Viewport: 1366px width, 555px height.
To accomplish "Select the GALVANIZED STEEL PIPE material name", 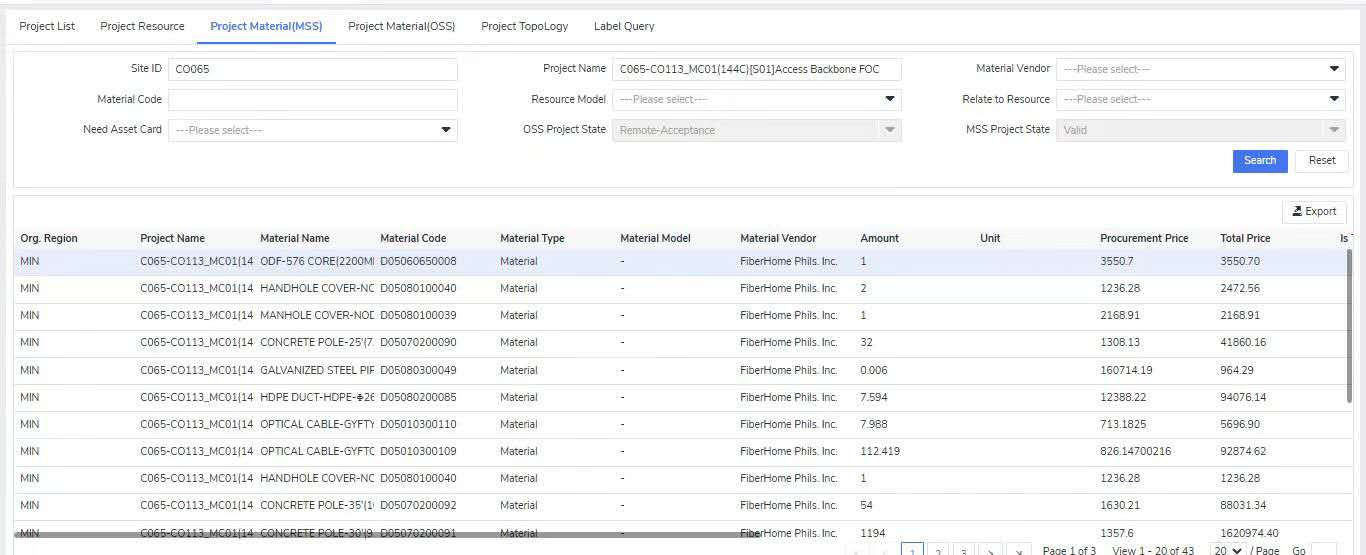I will point(317,371).
